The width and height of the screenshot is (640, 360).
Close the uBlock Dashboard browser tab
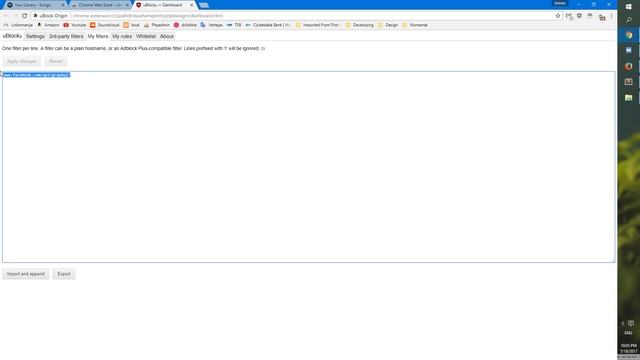pyautogui.click(x=191, y=5)
